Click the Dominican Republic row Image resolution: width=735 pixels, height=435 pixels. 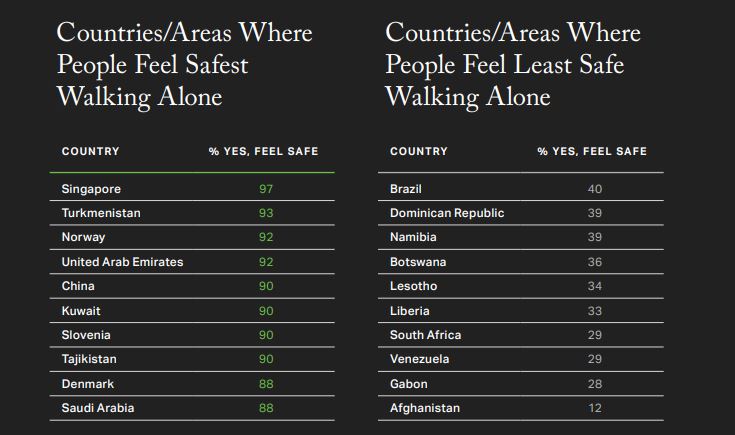(x=447, y=213)
